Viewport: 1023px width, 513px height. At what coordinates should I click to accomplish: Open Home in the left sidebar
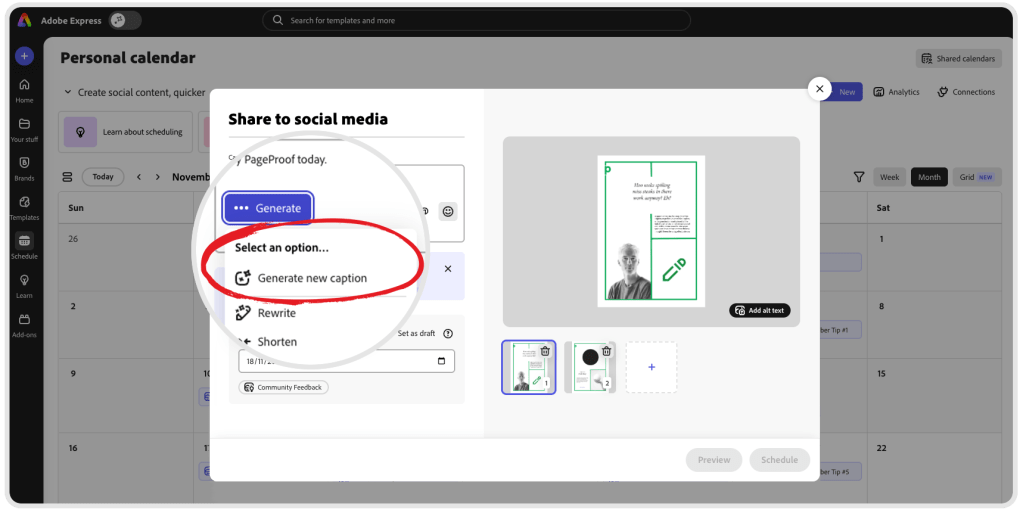pos(24,90)
